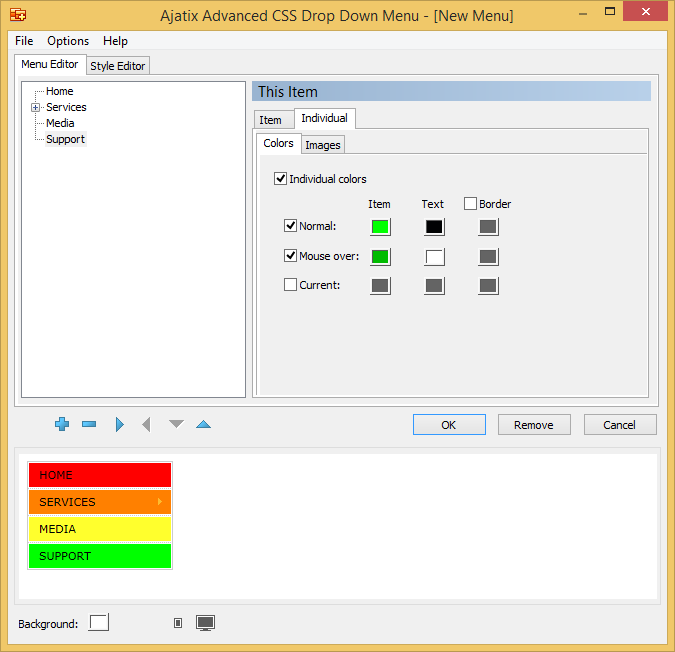Select Home in the menu tree
The image size is (675, 652).
click(60, 91)
